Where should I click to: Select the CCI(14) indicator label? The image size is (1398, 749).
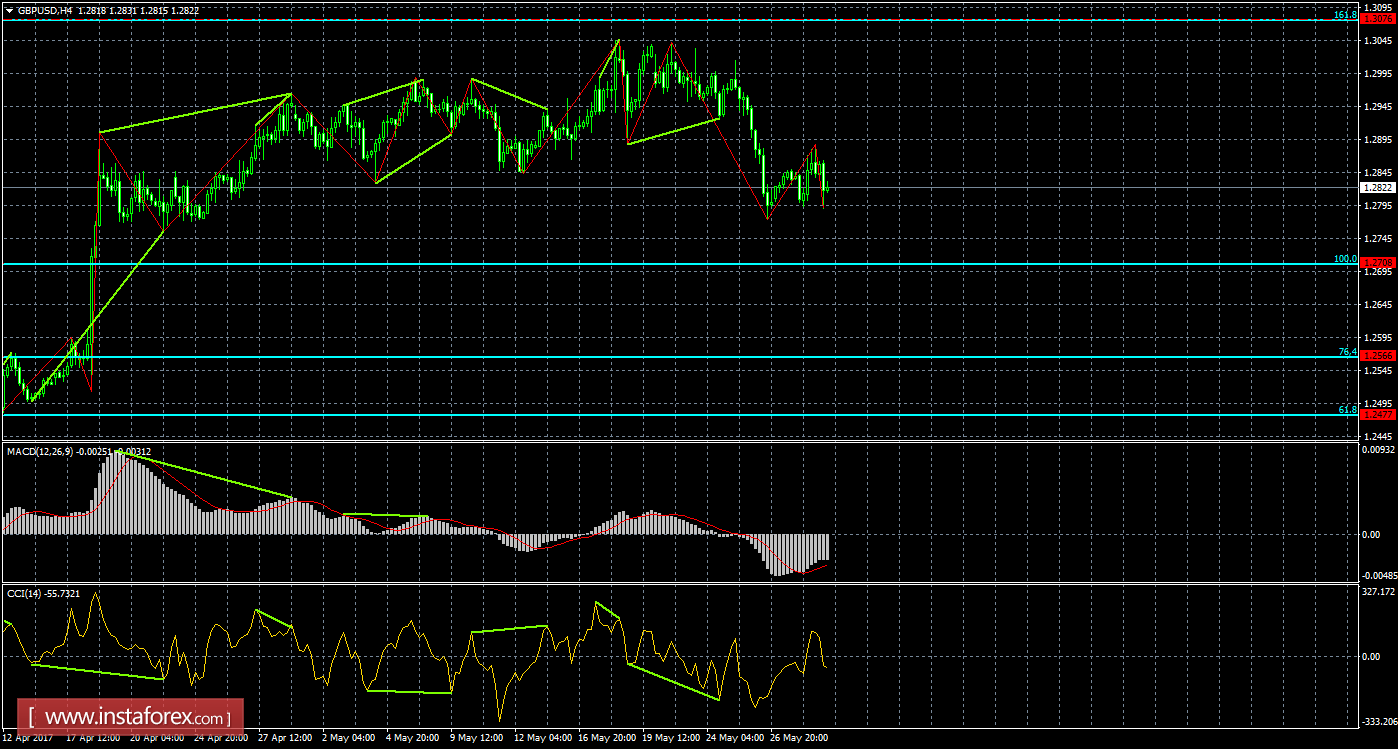[x=24, y=593]
